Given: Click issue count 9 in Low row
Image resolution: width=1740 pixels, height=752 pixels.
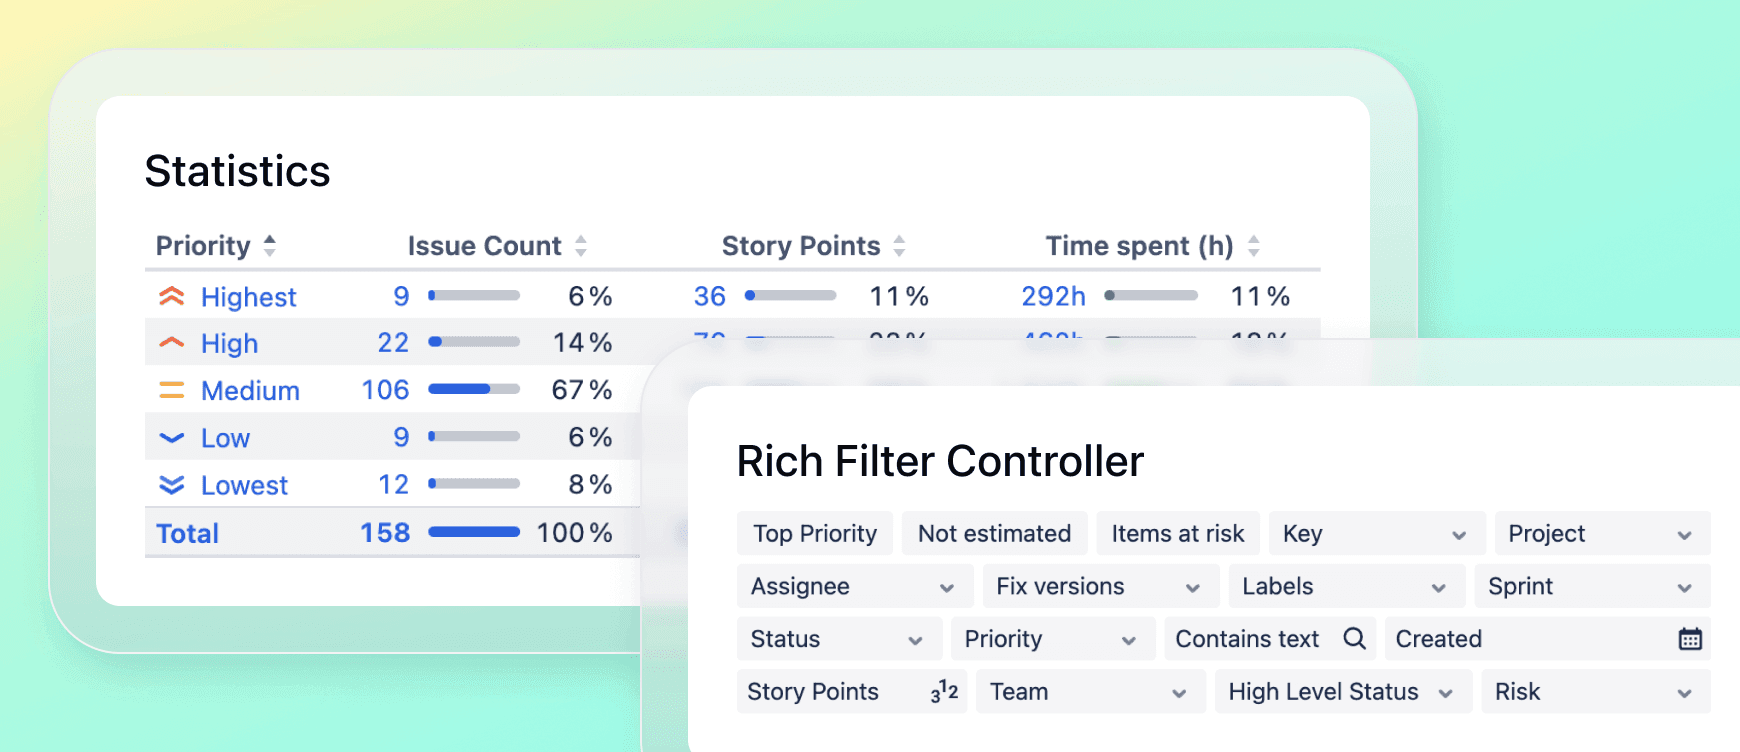Looking at the screenshot, I should 401,437.
